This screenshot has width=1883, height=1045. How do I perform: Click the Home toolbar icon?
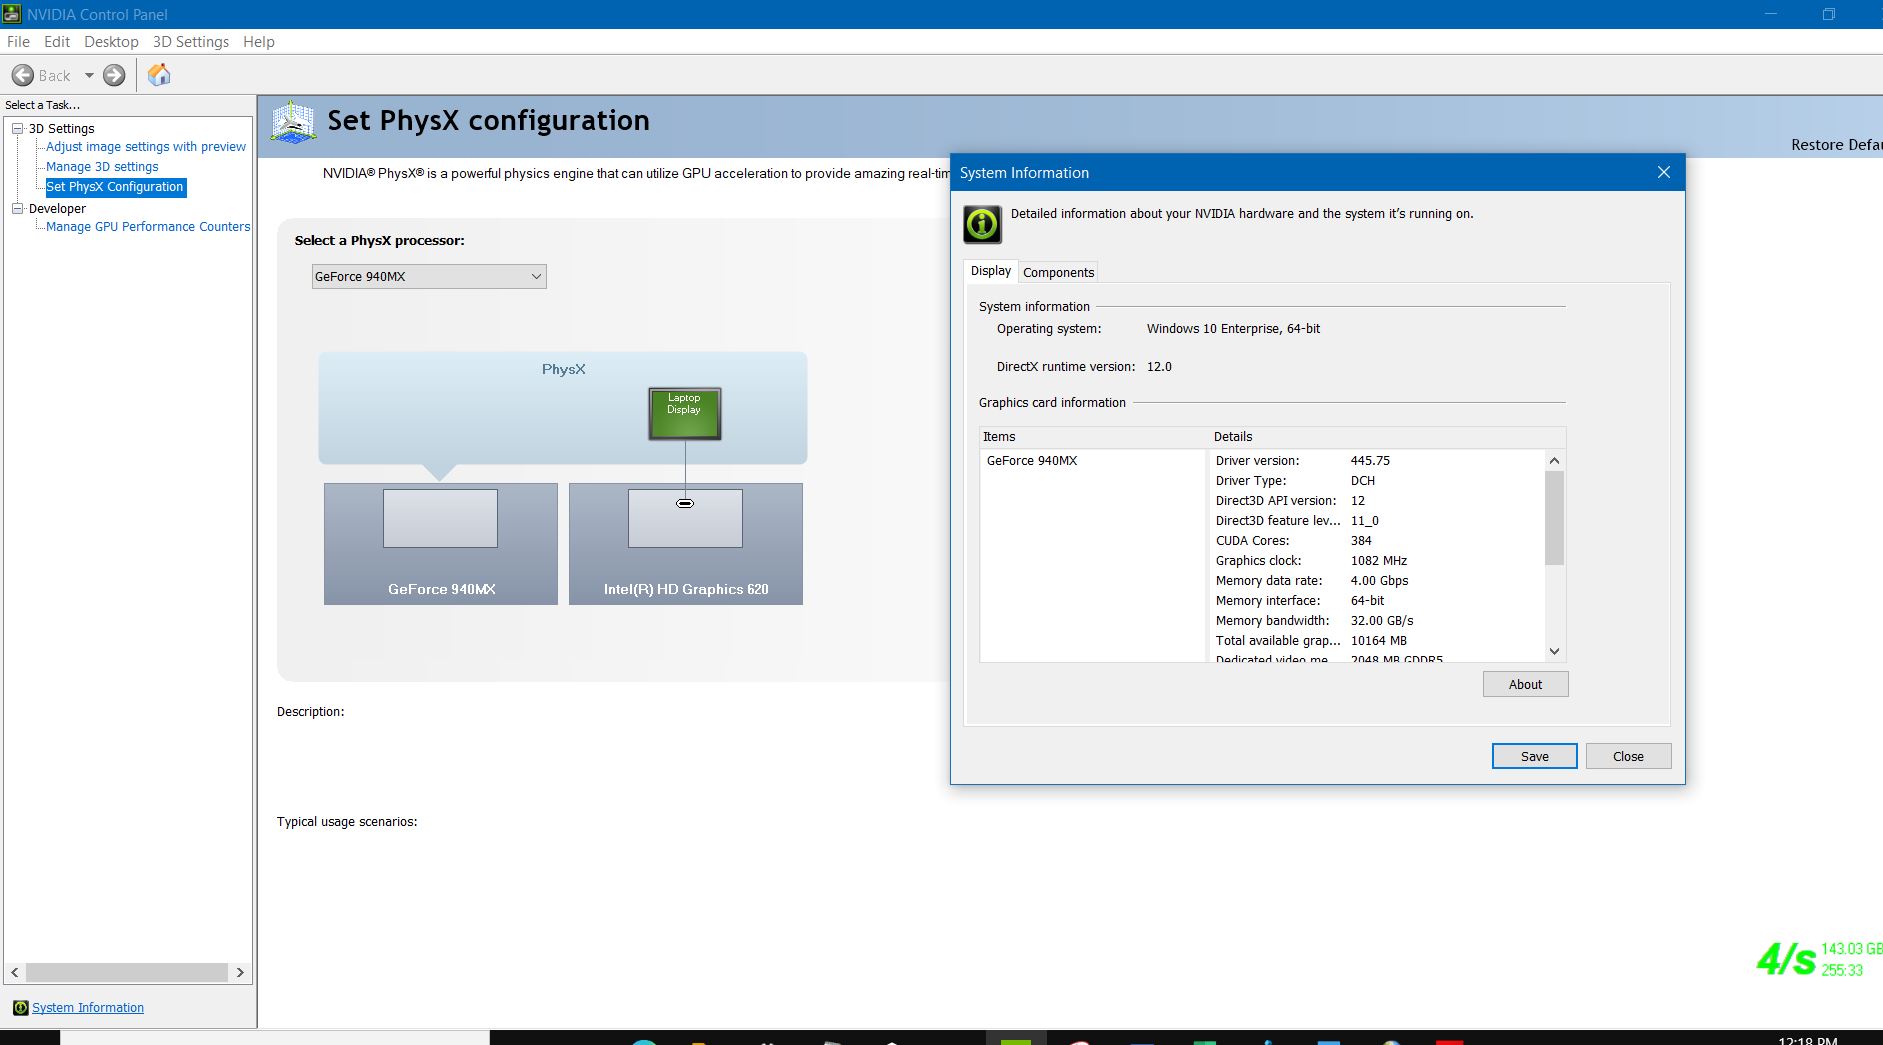tap(159, 75)
